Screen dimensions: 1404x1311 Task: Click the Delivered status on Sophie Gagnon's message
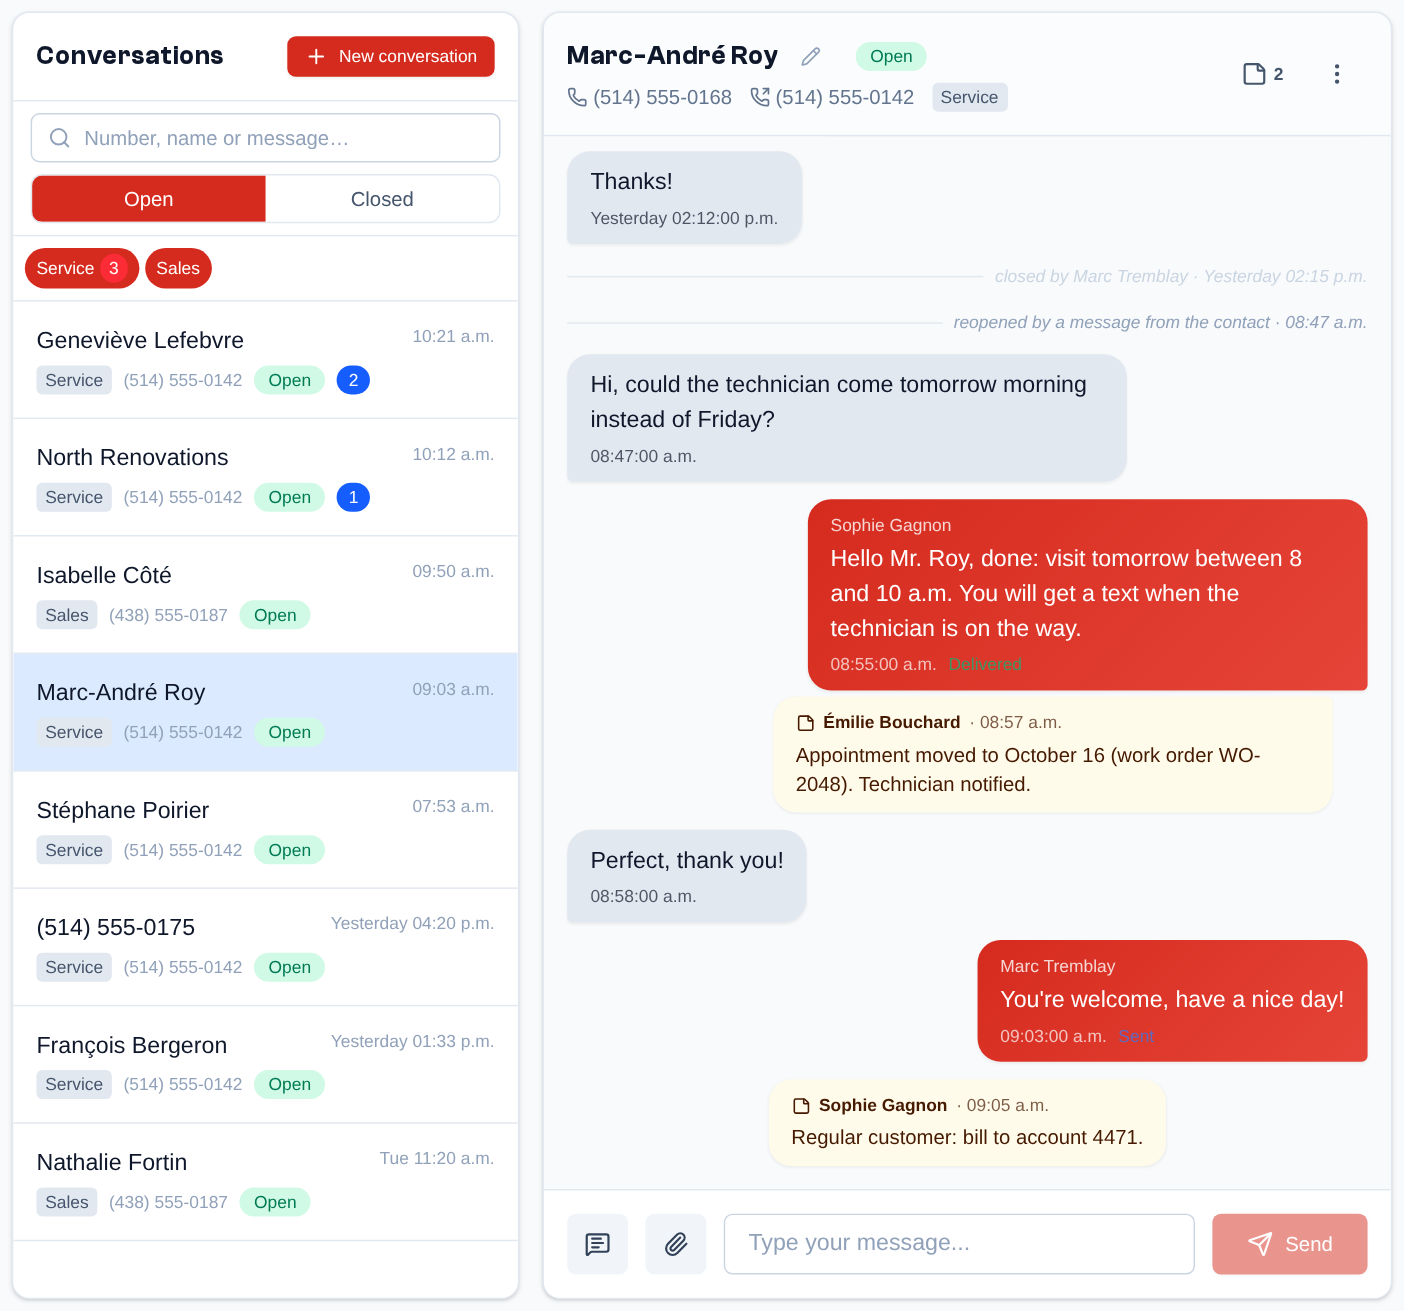tap(985, 664)
